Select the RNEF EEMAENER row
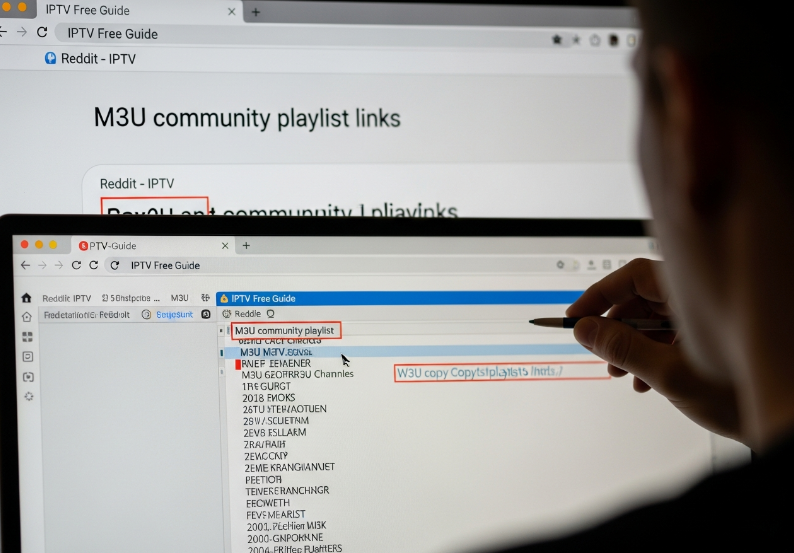This screenshot has width=794, height=553. pyautogui.click(x=276, y=363)
